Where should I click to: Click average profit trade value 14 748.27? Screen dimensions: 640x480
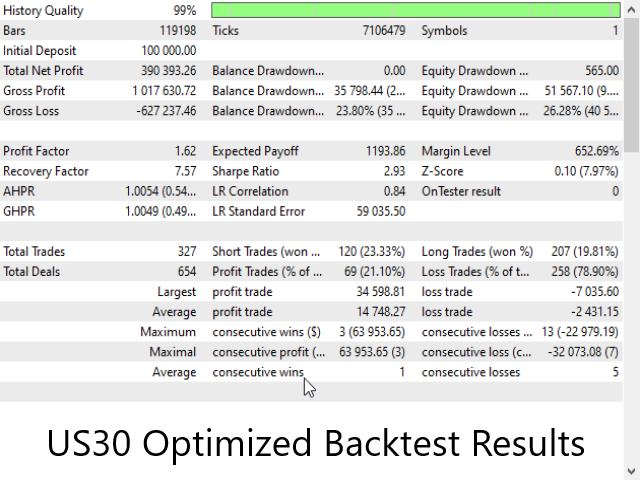380,312
